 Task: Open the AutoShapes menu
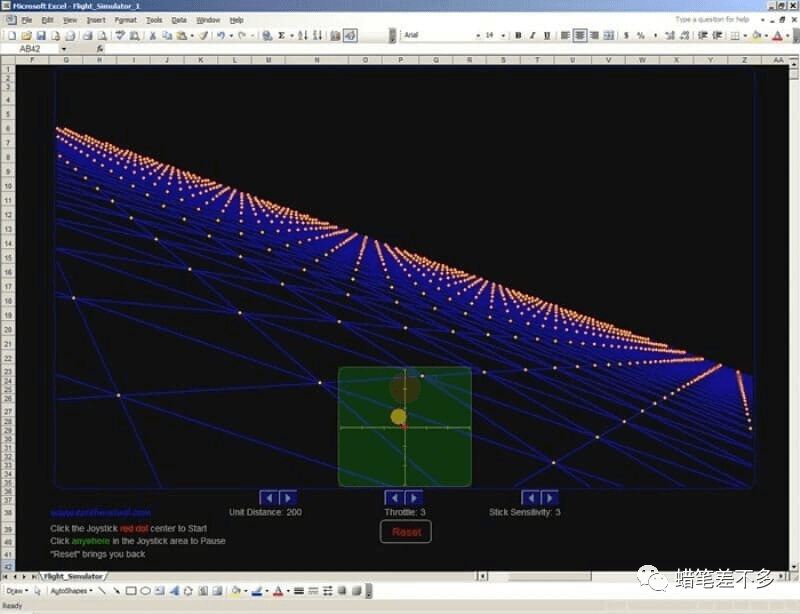click(71, 591)
